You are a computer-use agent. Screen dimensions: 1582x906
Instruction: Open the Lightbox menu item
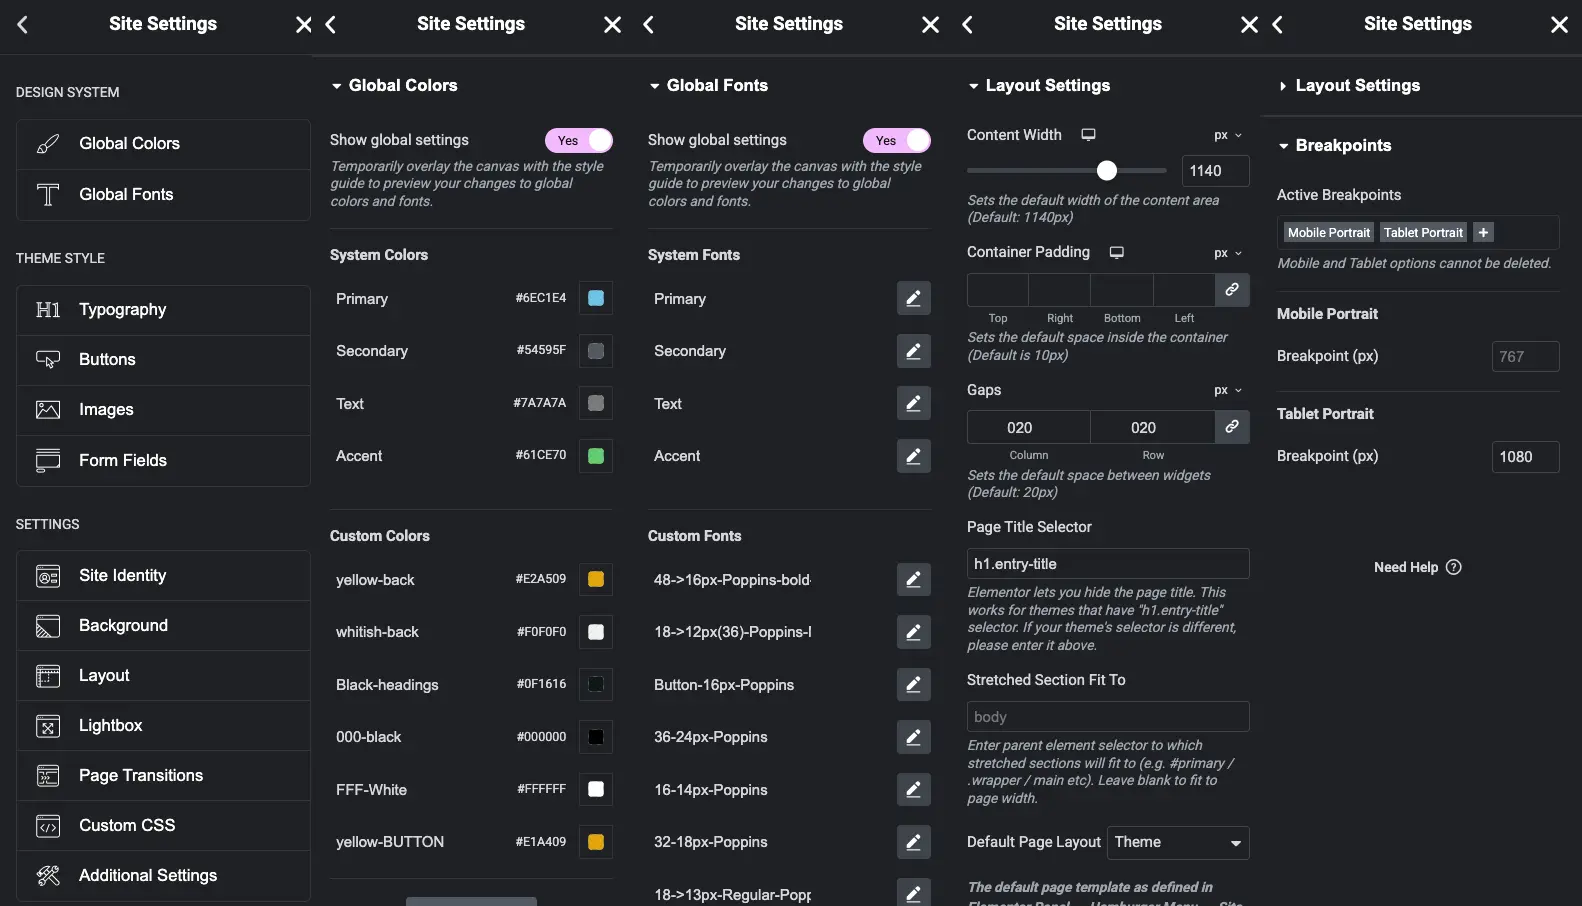[x=163, y=726]
